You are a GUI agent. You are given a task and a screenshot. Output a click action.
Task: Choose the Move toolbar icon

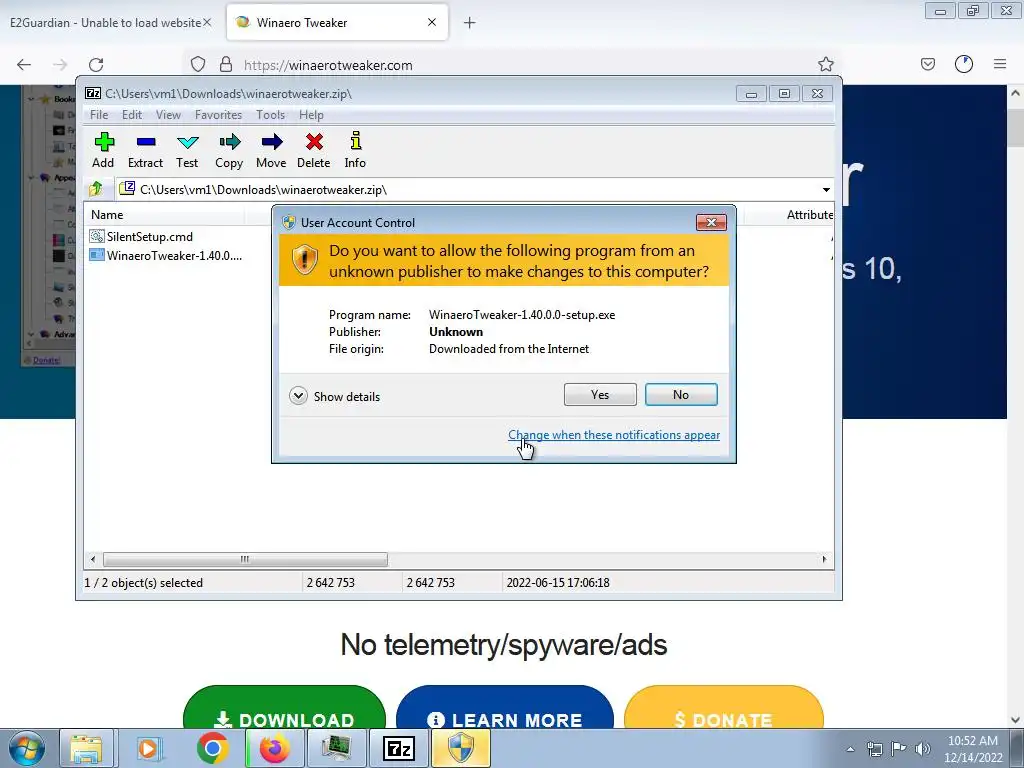[271, 150]
